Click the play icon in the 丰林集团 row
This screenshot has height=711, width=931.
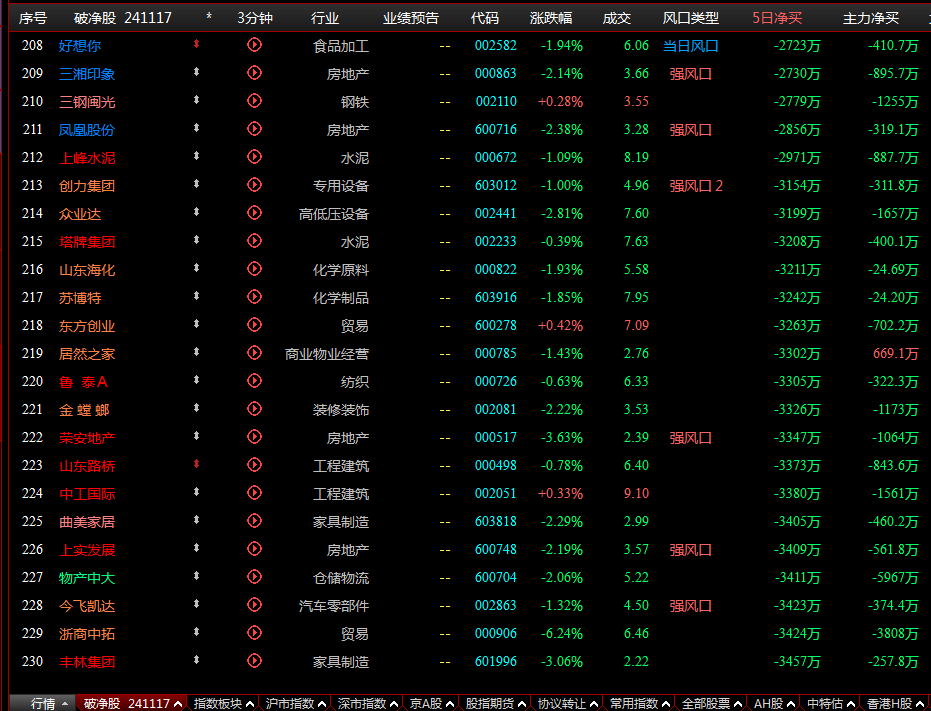pos(254,661)
